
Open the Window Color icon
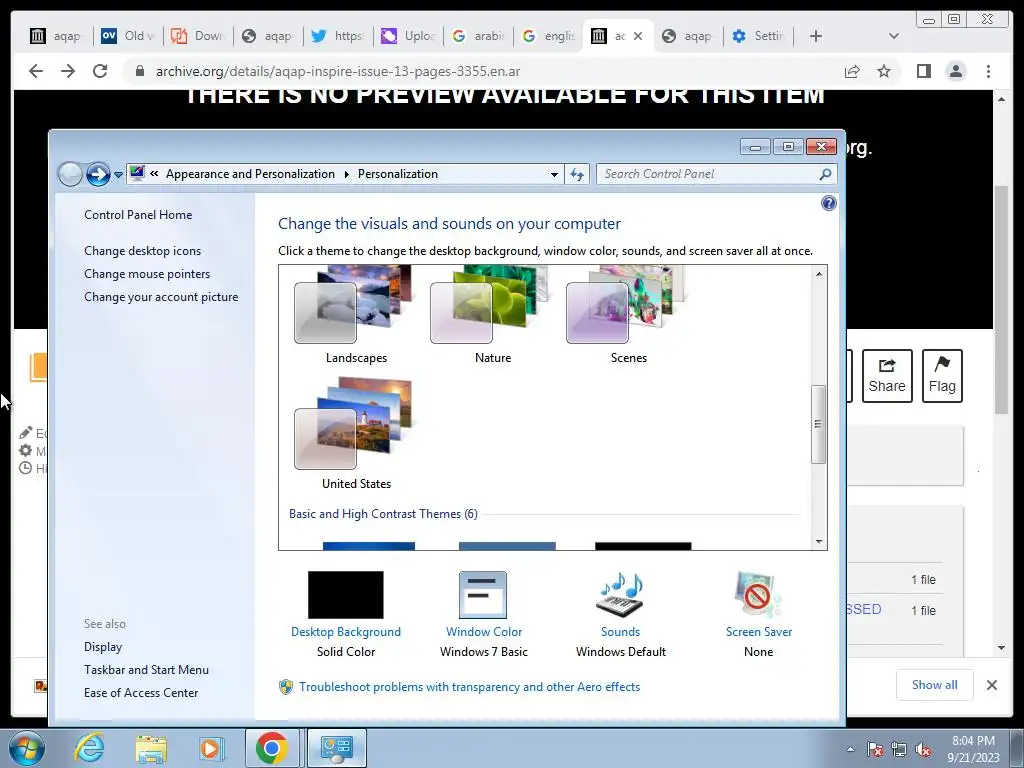[x=483, y=595]
